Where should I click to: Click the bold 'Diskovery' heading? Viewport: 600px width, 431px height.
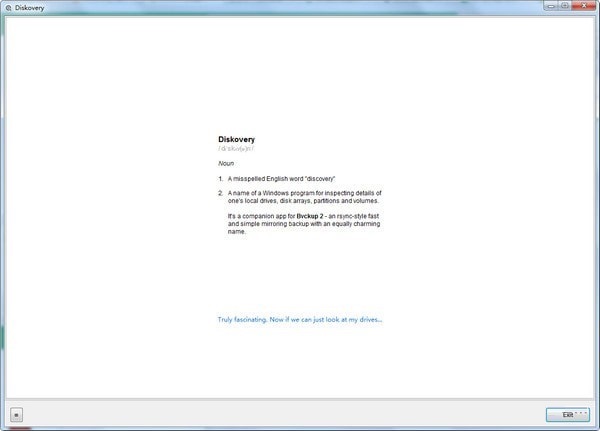pyautogui.click(x=236, y=139)
